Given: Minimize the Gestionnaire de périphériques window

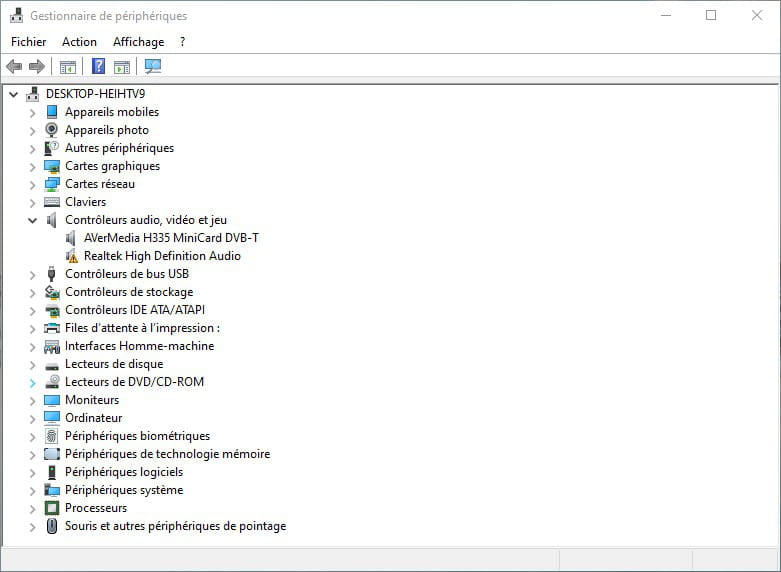Looking at the screenshot, I should click(666, 15).
